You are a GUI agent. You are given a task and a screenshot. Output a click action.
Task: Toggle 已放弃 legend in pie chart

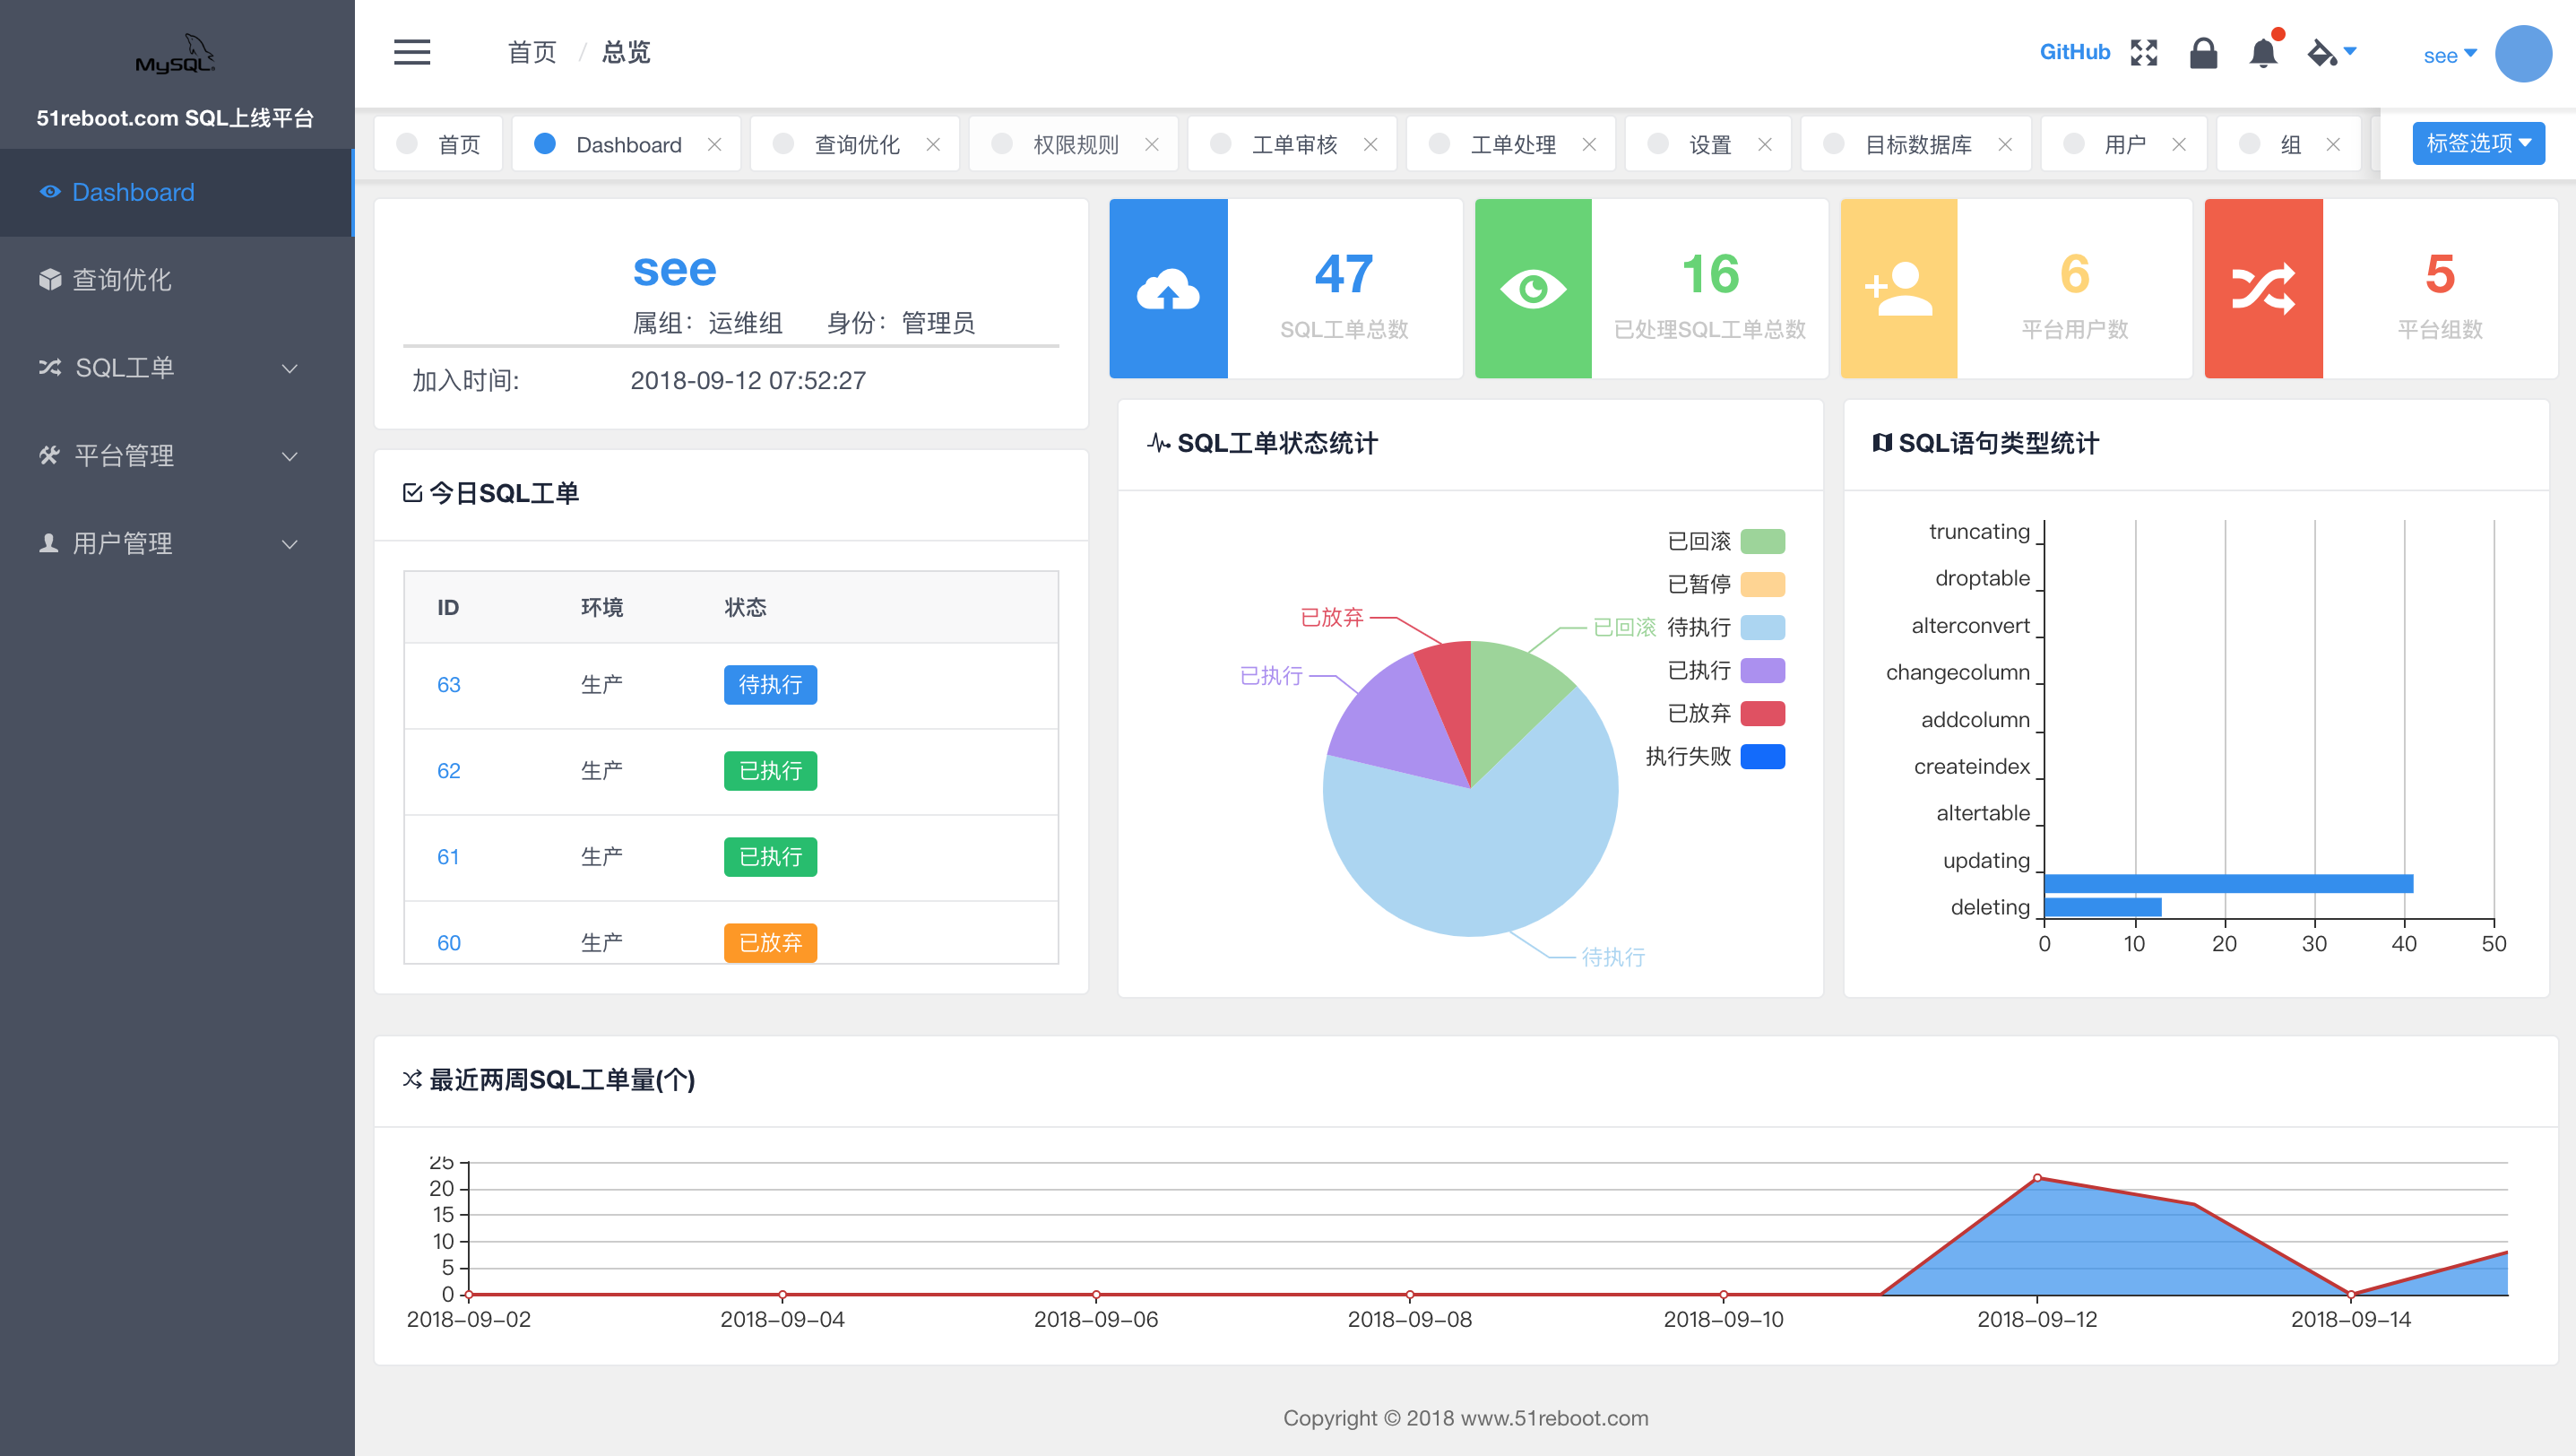(x=1726, y=713)
